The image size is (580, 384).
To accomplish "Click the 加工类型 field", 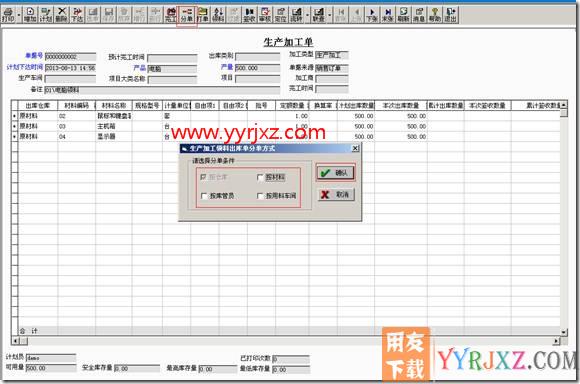I will [x=332, y=55].
